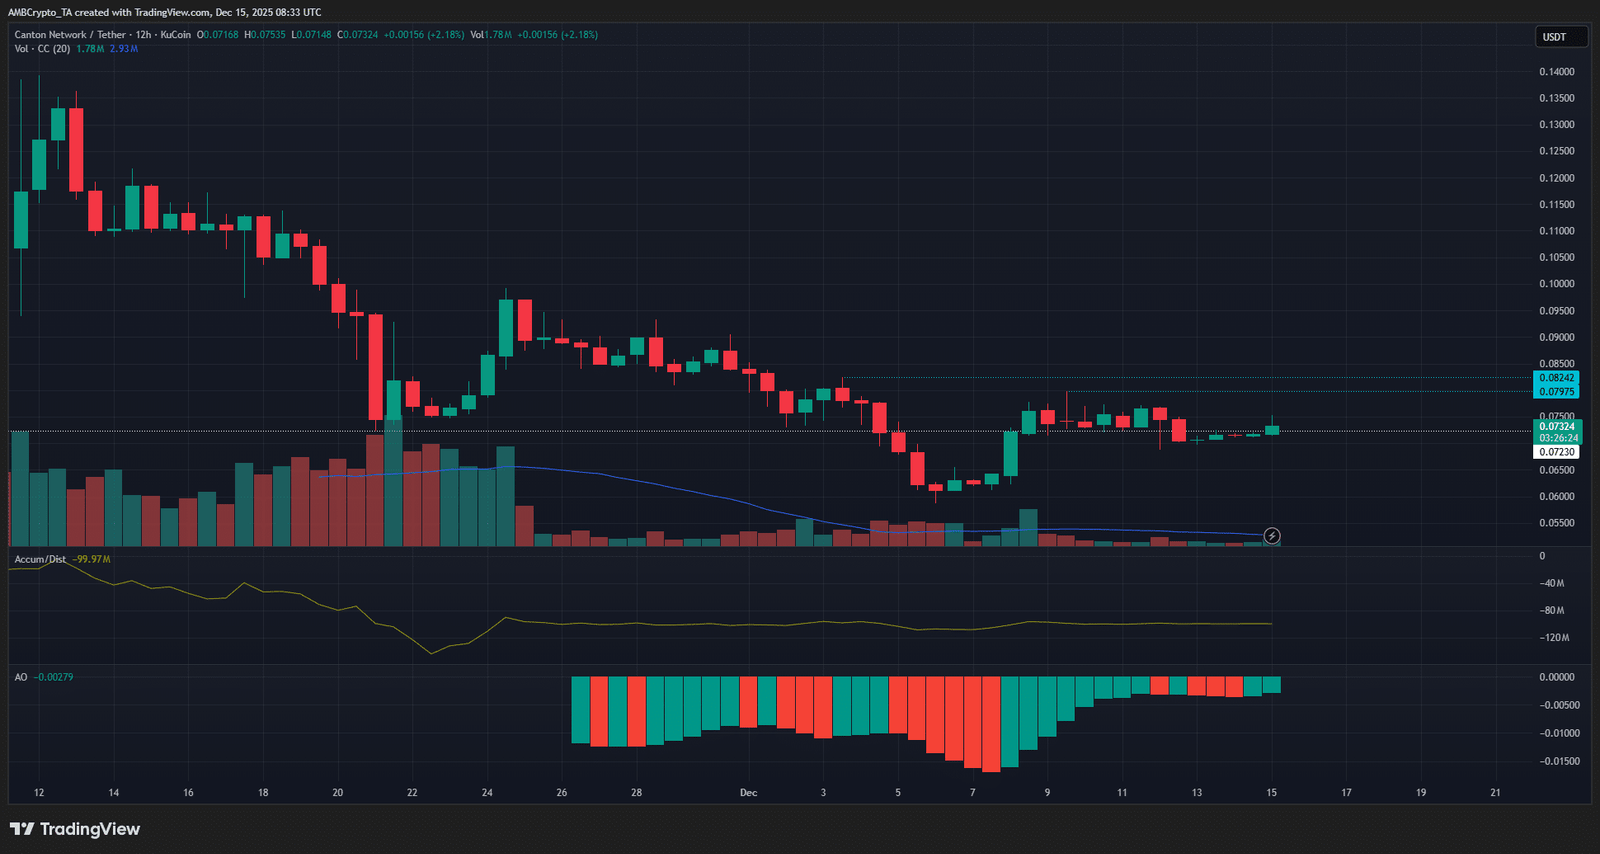The height and width of the screenshot is (854, 1600).
Task: Click the low value L0.07148
Action: (x=311, y=35)
